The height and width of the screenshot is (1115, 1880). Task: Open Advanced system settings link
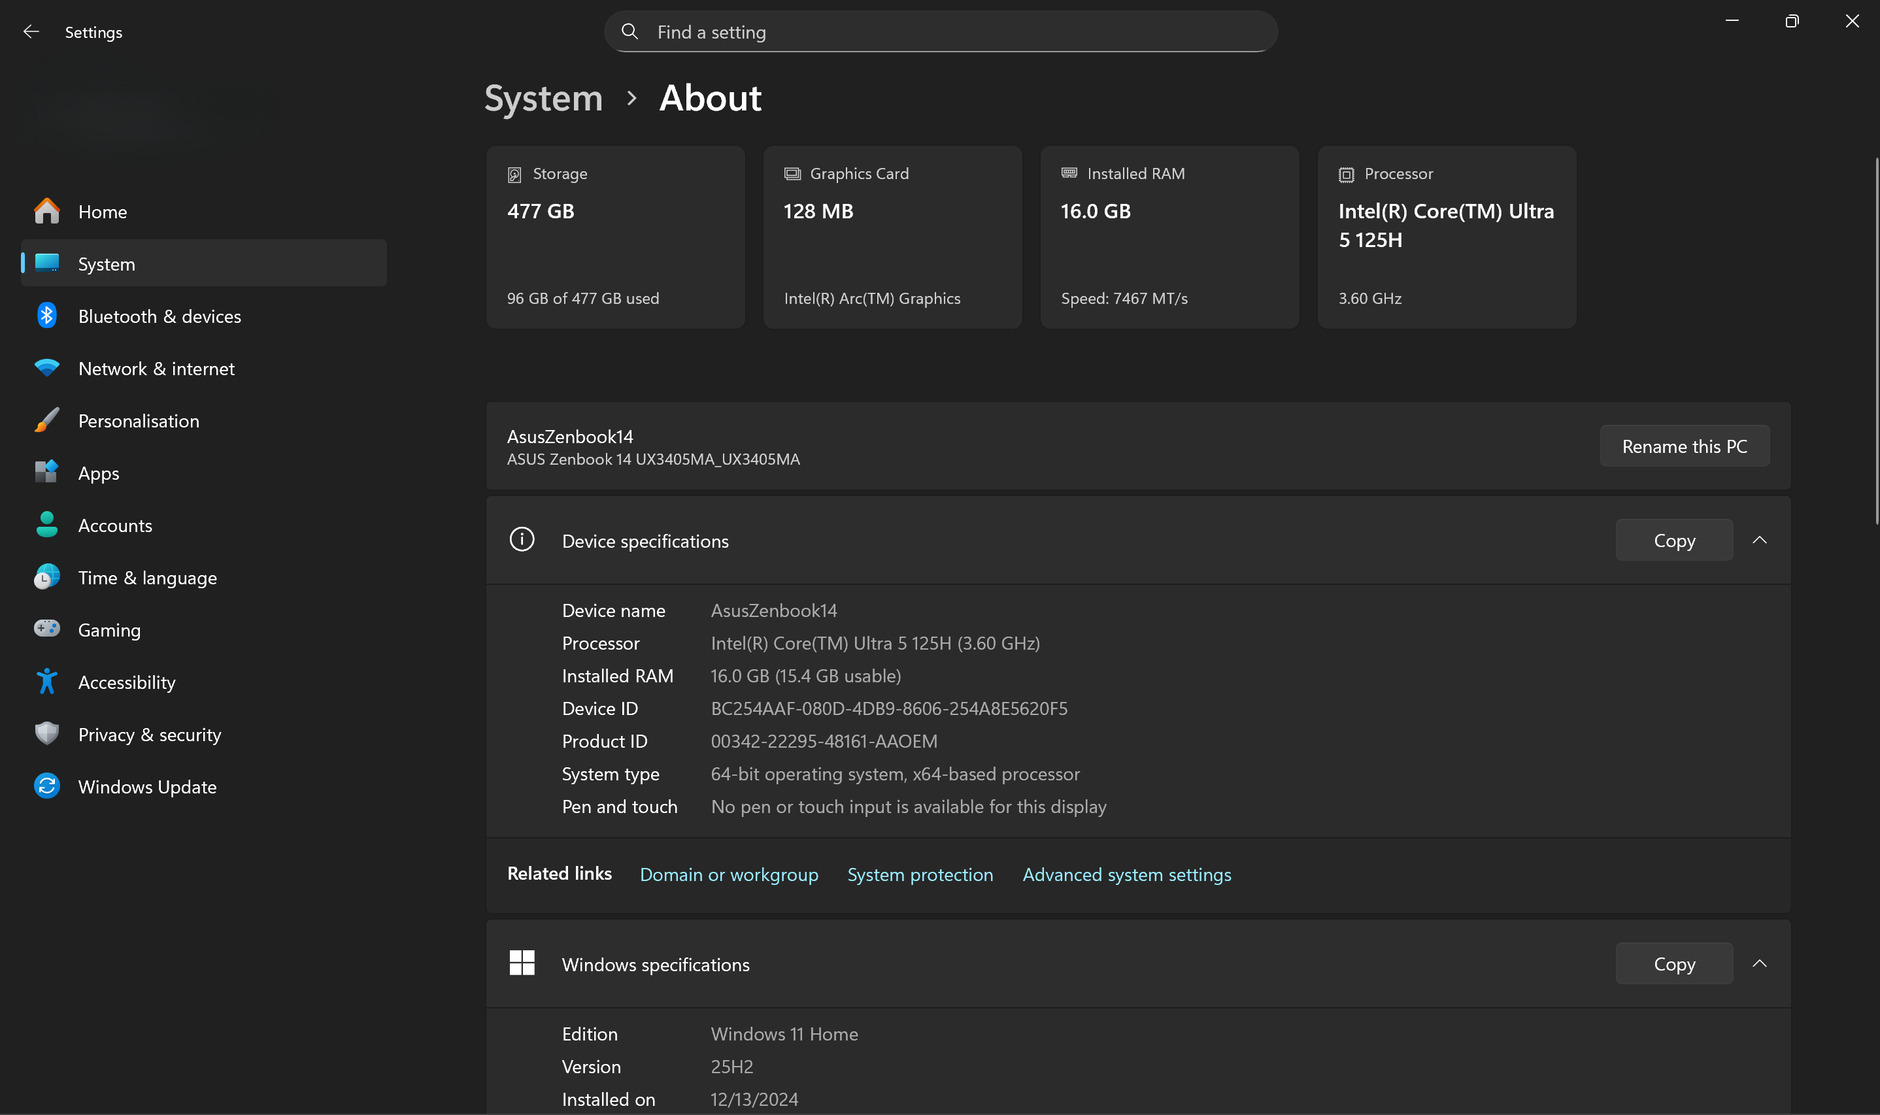click(x=1127, y=875)
